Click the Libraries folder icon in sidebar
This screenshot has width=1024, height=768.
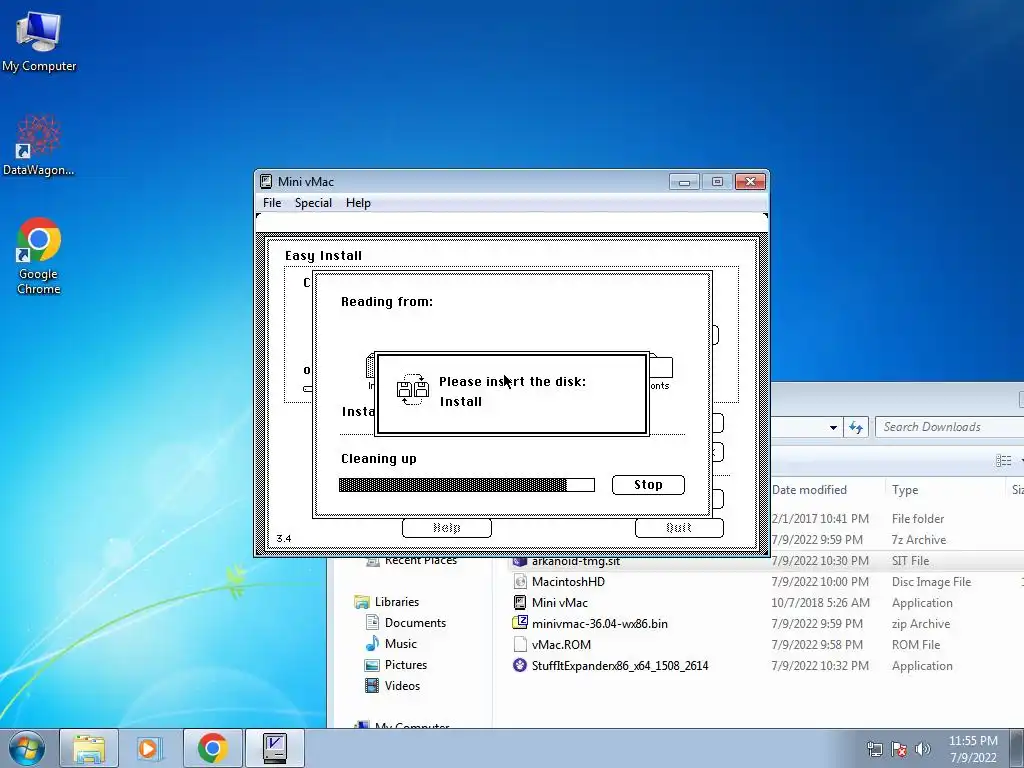[362, 601]
